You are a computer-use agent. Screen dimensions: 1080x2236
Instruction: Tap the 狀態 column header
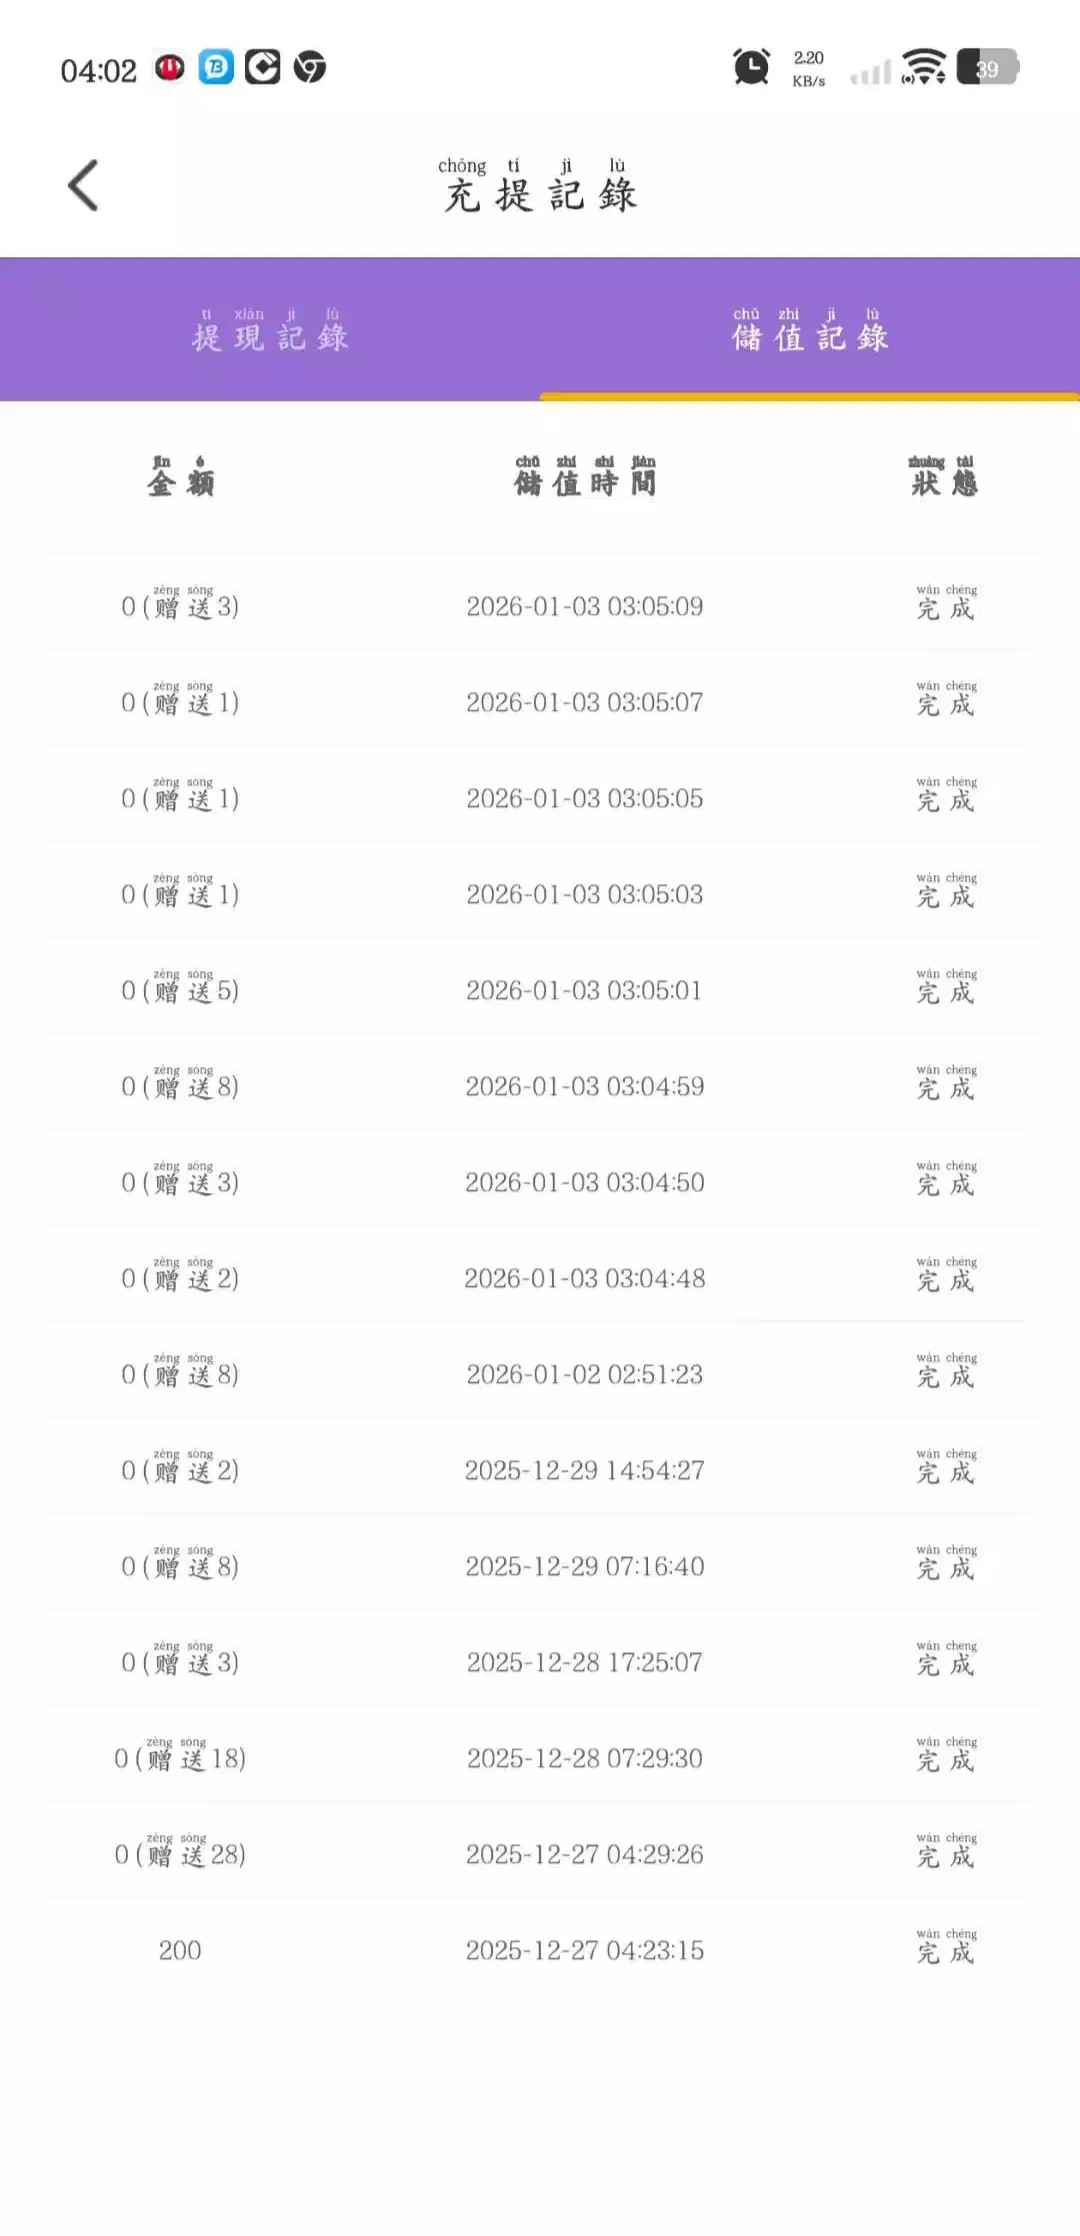pos(944,477)
